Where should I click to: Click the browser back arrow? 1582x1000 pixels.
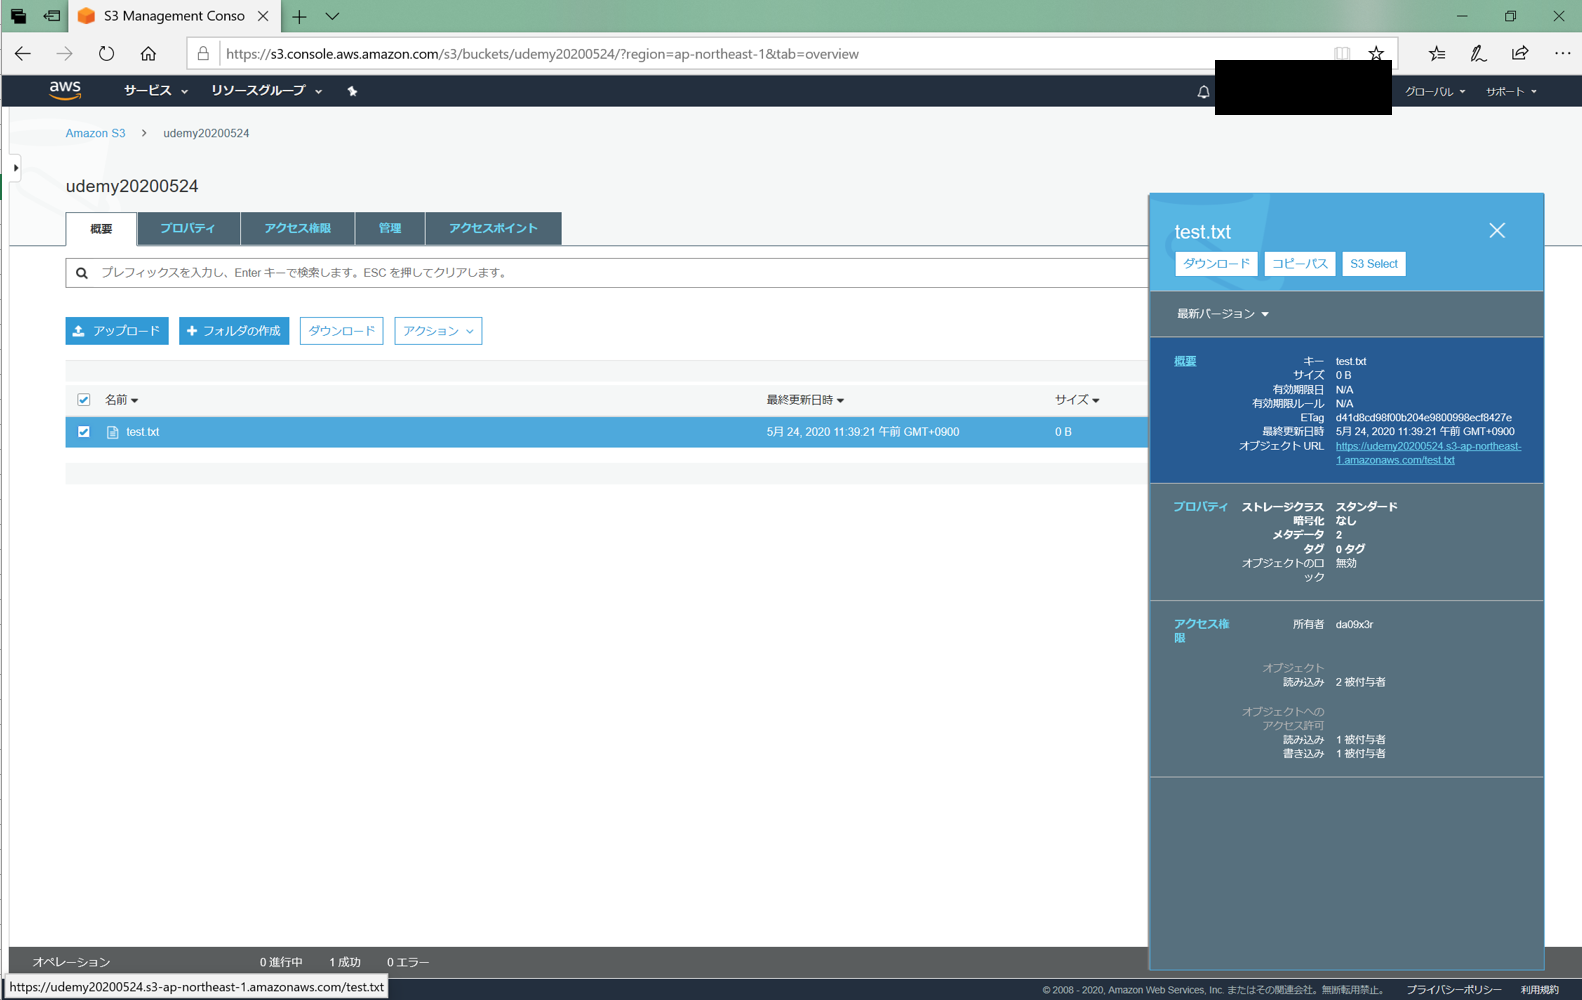pos(23,54)
